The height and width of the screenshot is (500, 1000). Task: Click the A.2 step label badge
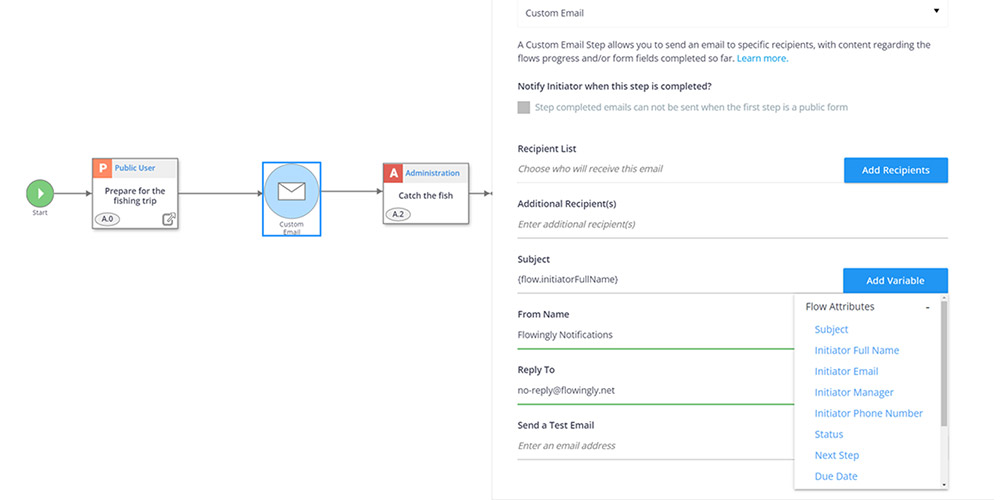pos(397,214)
